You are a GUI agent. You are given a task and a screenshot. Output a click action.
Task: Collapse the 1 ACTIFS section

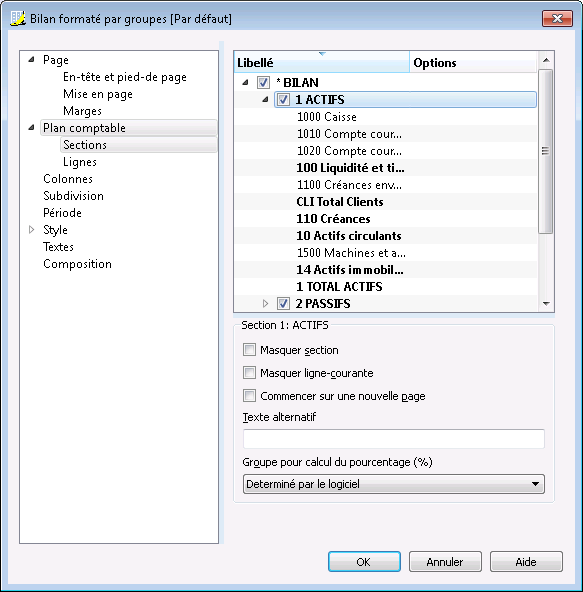click(x=265, y=100)
